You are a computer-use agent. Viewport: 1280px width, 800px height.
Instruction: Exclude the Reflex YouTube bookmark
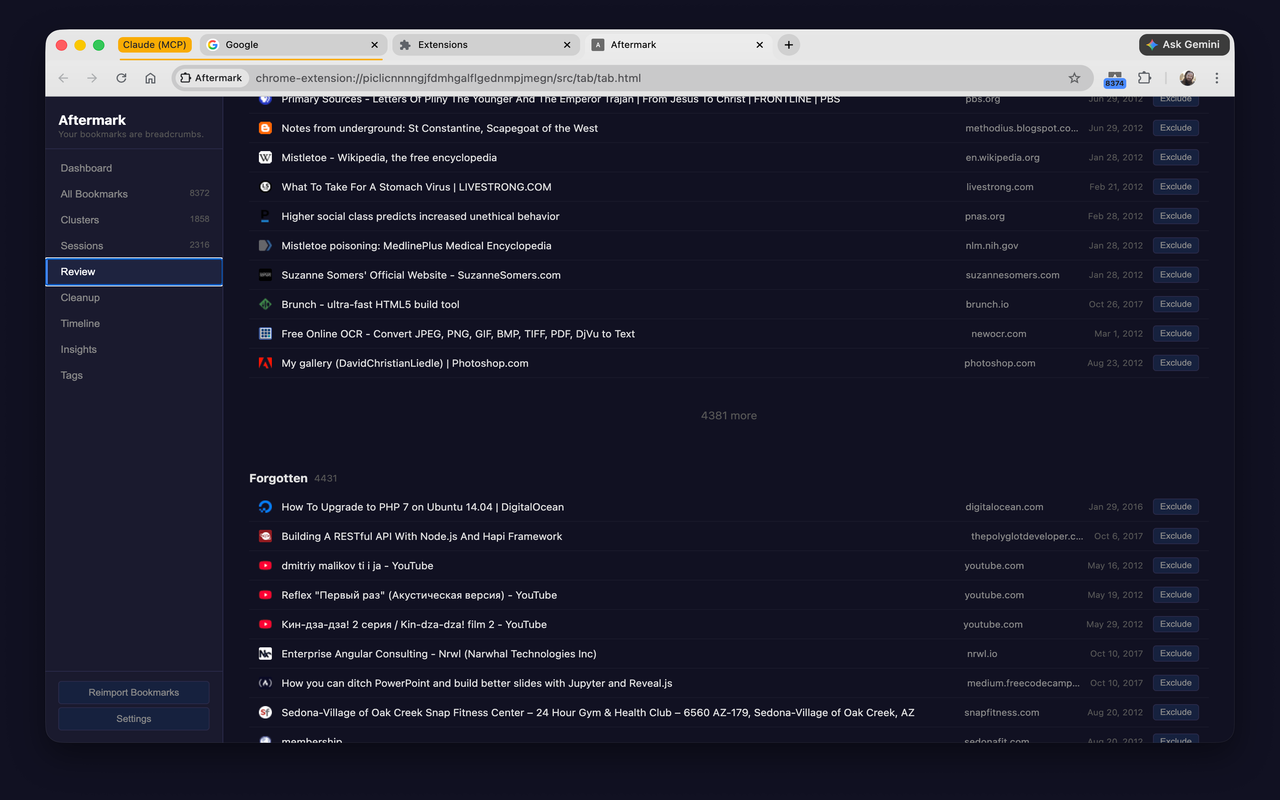pos(1176,595)
